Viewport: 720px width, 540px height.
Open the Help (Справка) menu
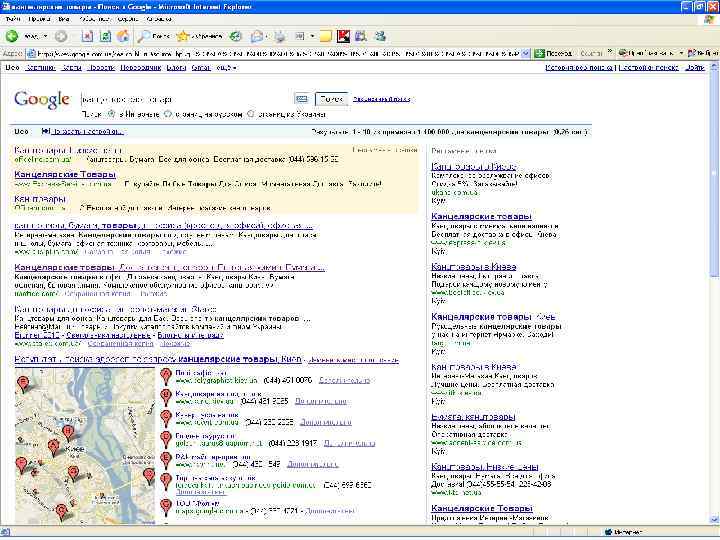158,19
